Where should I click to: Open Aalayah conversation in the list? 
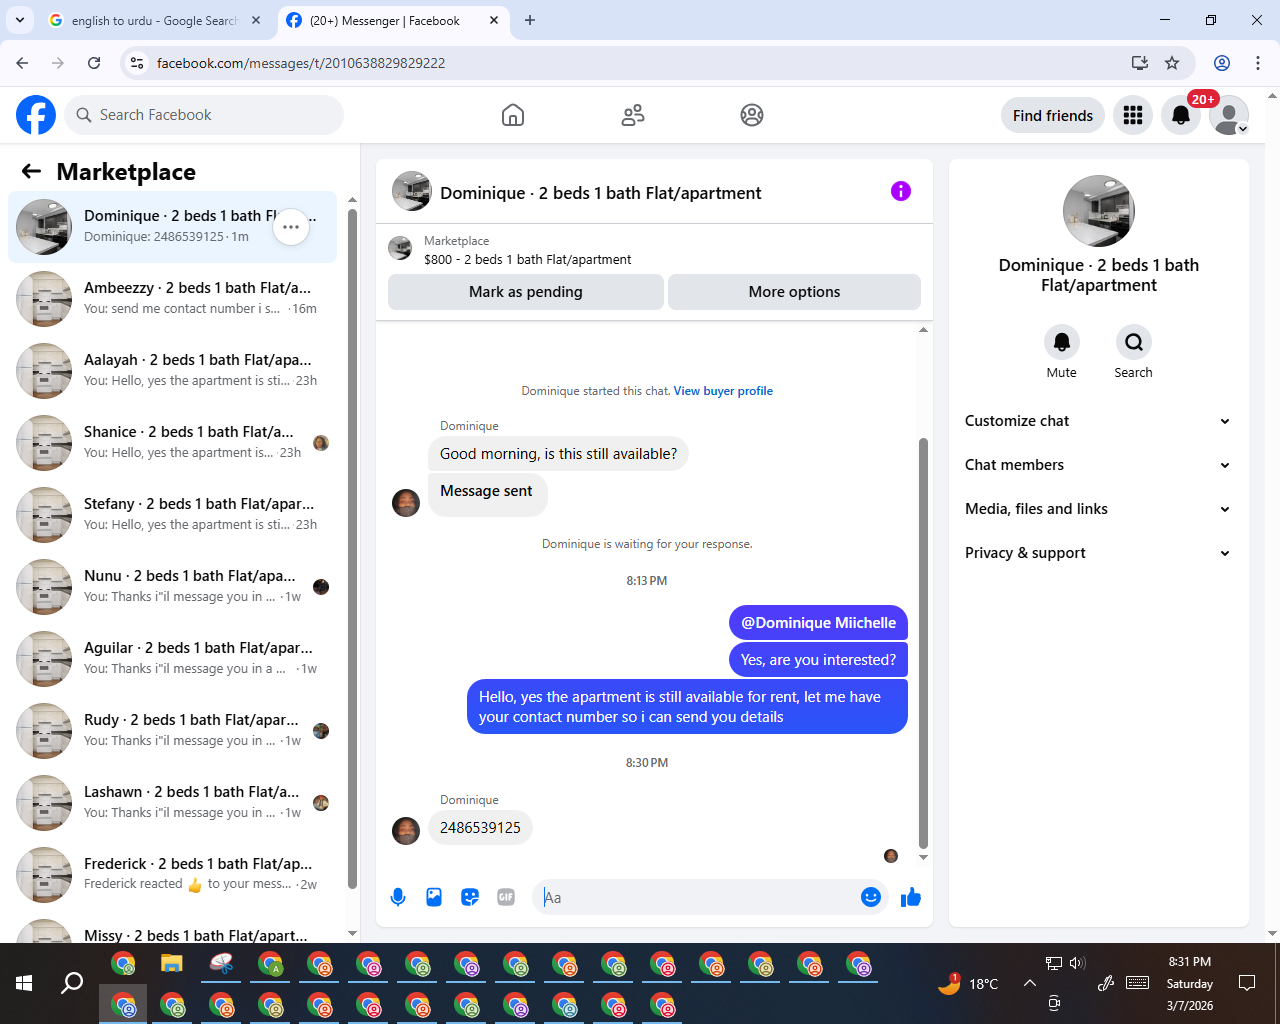point(172,371)
